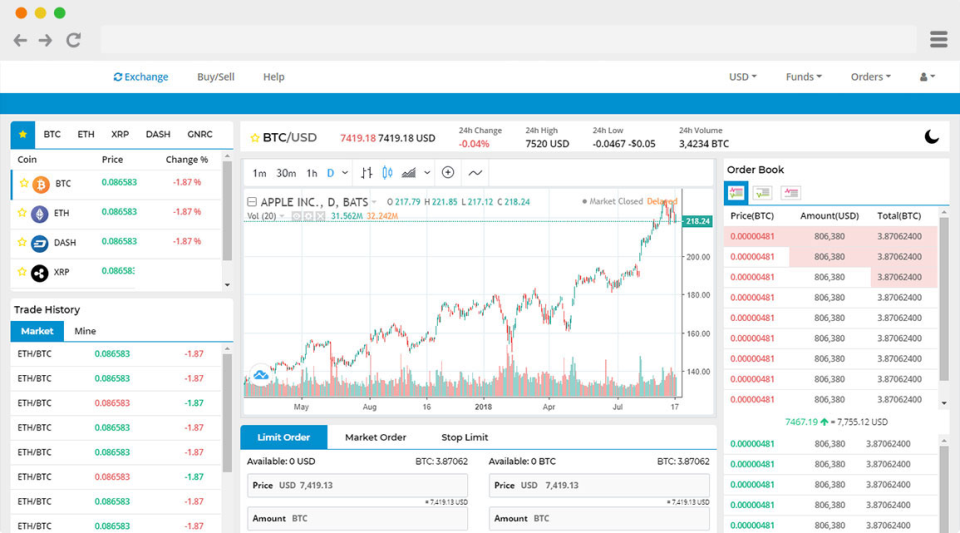Viewport: 960px width, 533px height.
Task: Expand the timeframe dropdown arrow next to D
Action: (x=345, y=173)
